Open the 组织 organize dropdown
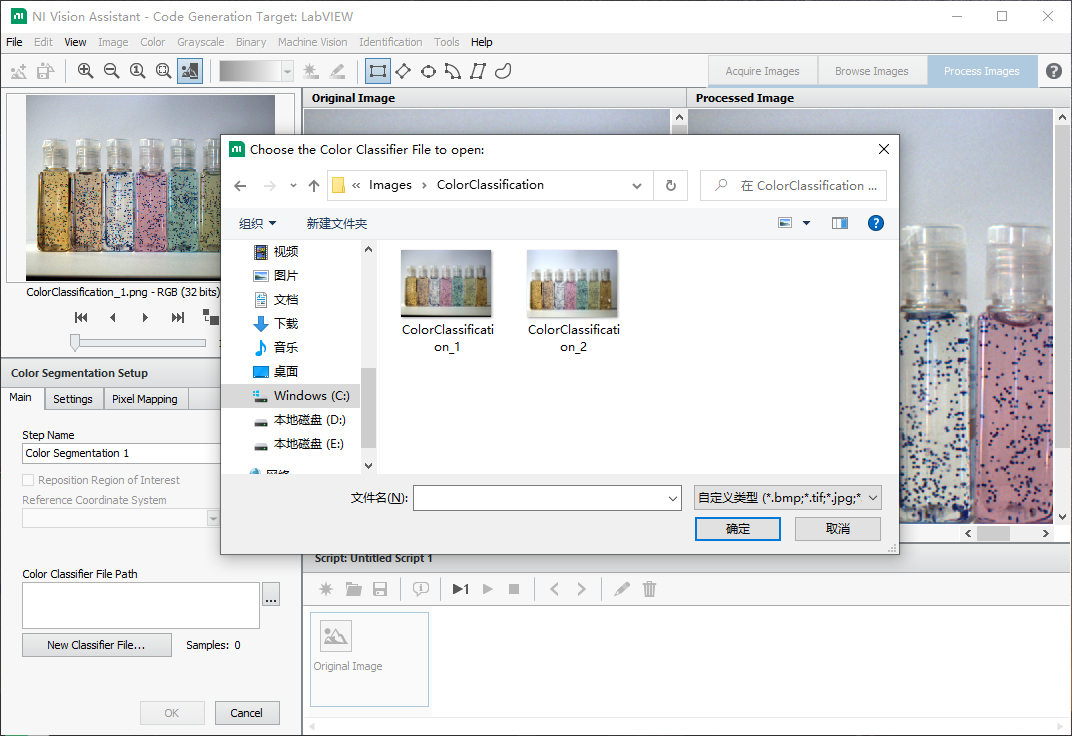Screen dimensions: 1072x736 click(x=257, y=223)
